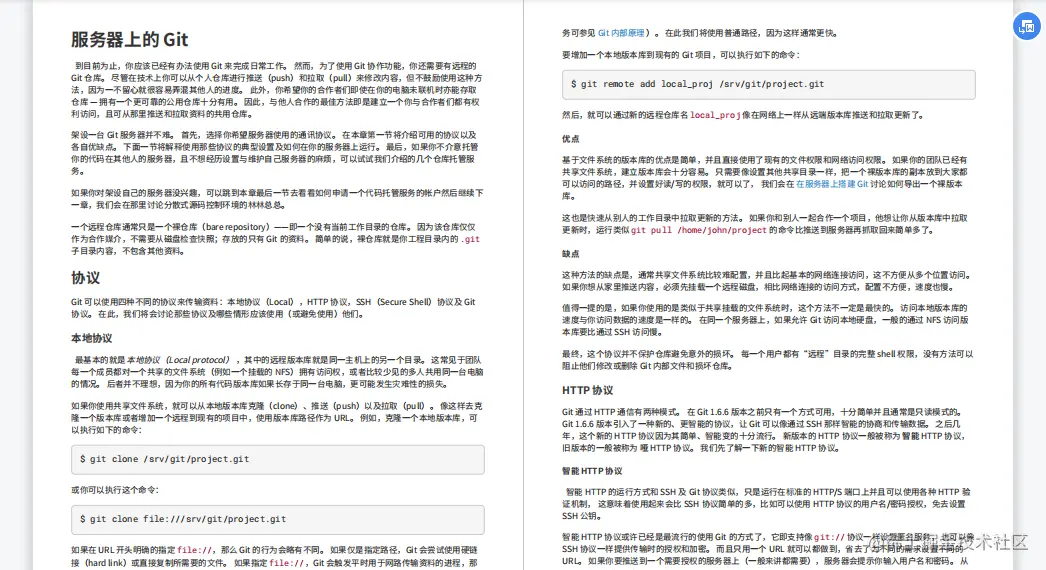Open the "在服务器上搭建 Git" link

pyautogui.click(x=832, y=184)
